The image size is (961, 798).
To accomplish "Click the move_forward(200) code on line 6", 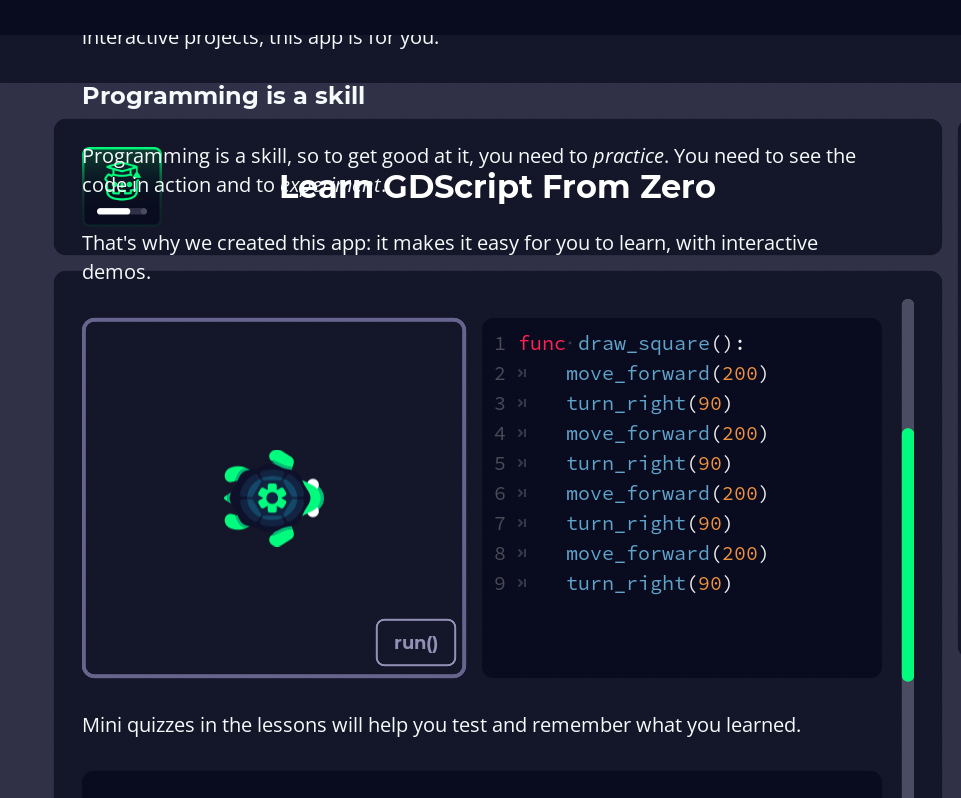I will point(667,493).
